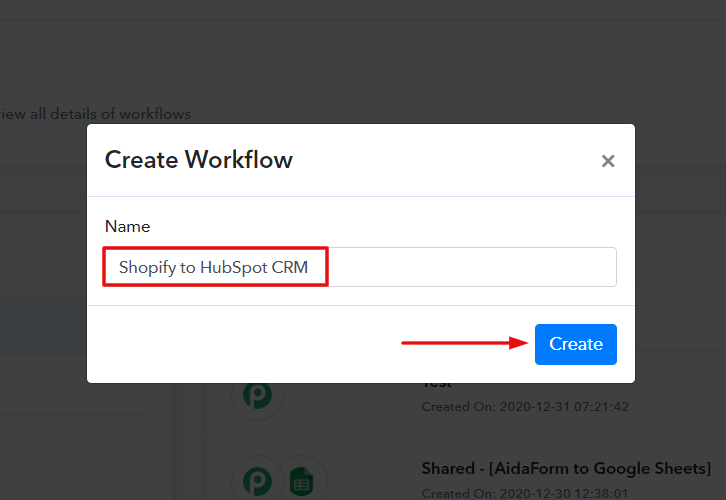Click the Pabbly icon beside the 2020-12-31 workflow

tap(257, 395)
